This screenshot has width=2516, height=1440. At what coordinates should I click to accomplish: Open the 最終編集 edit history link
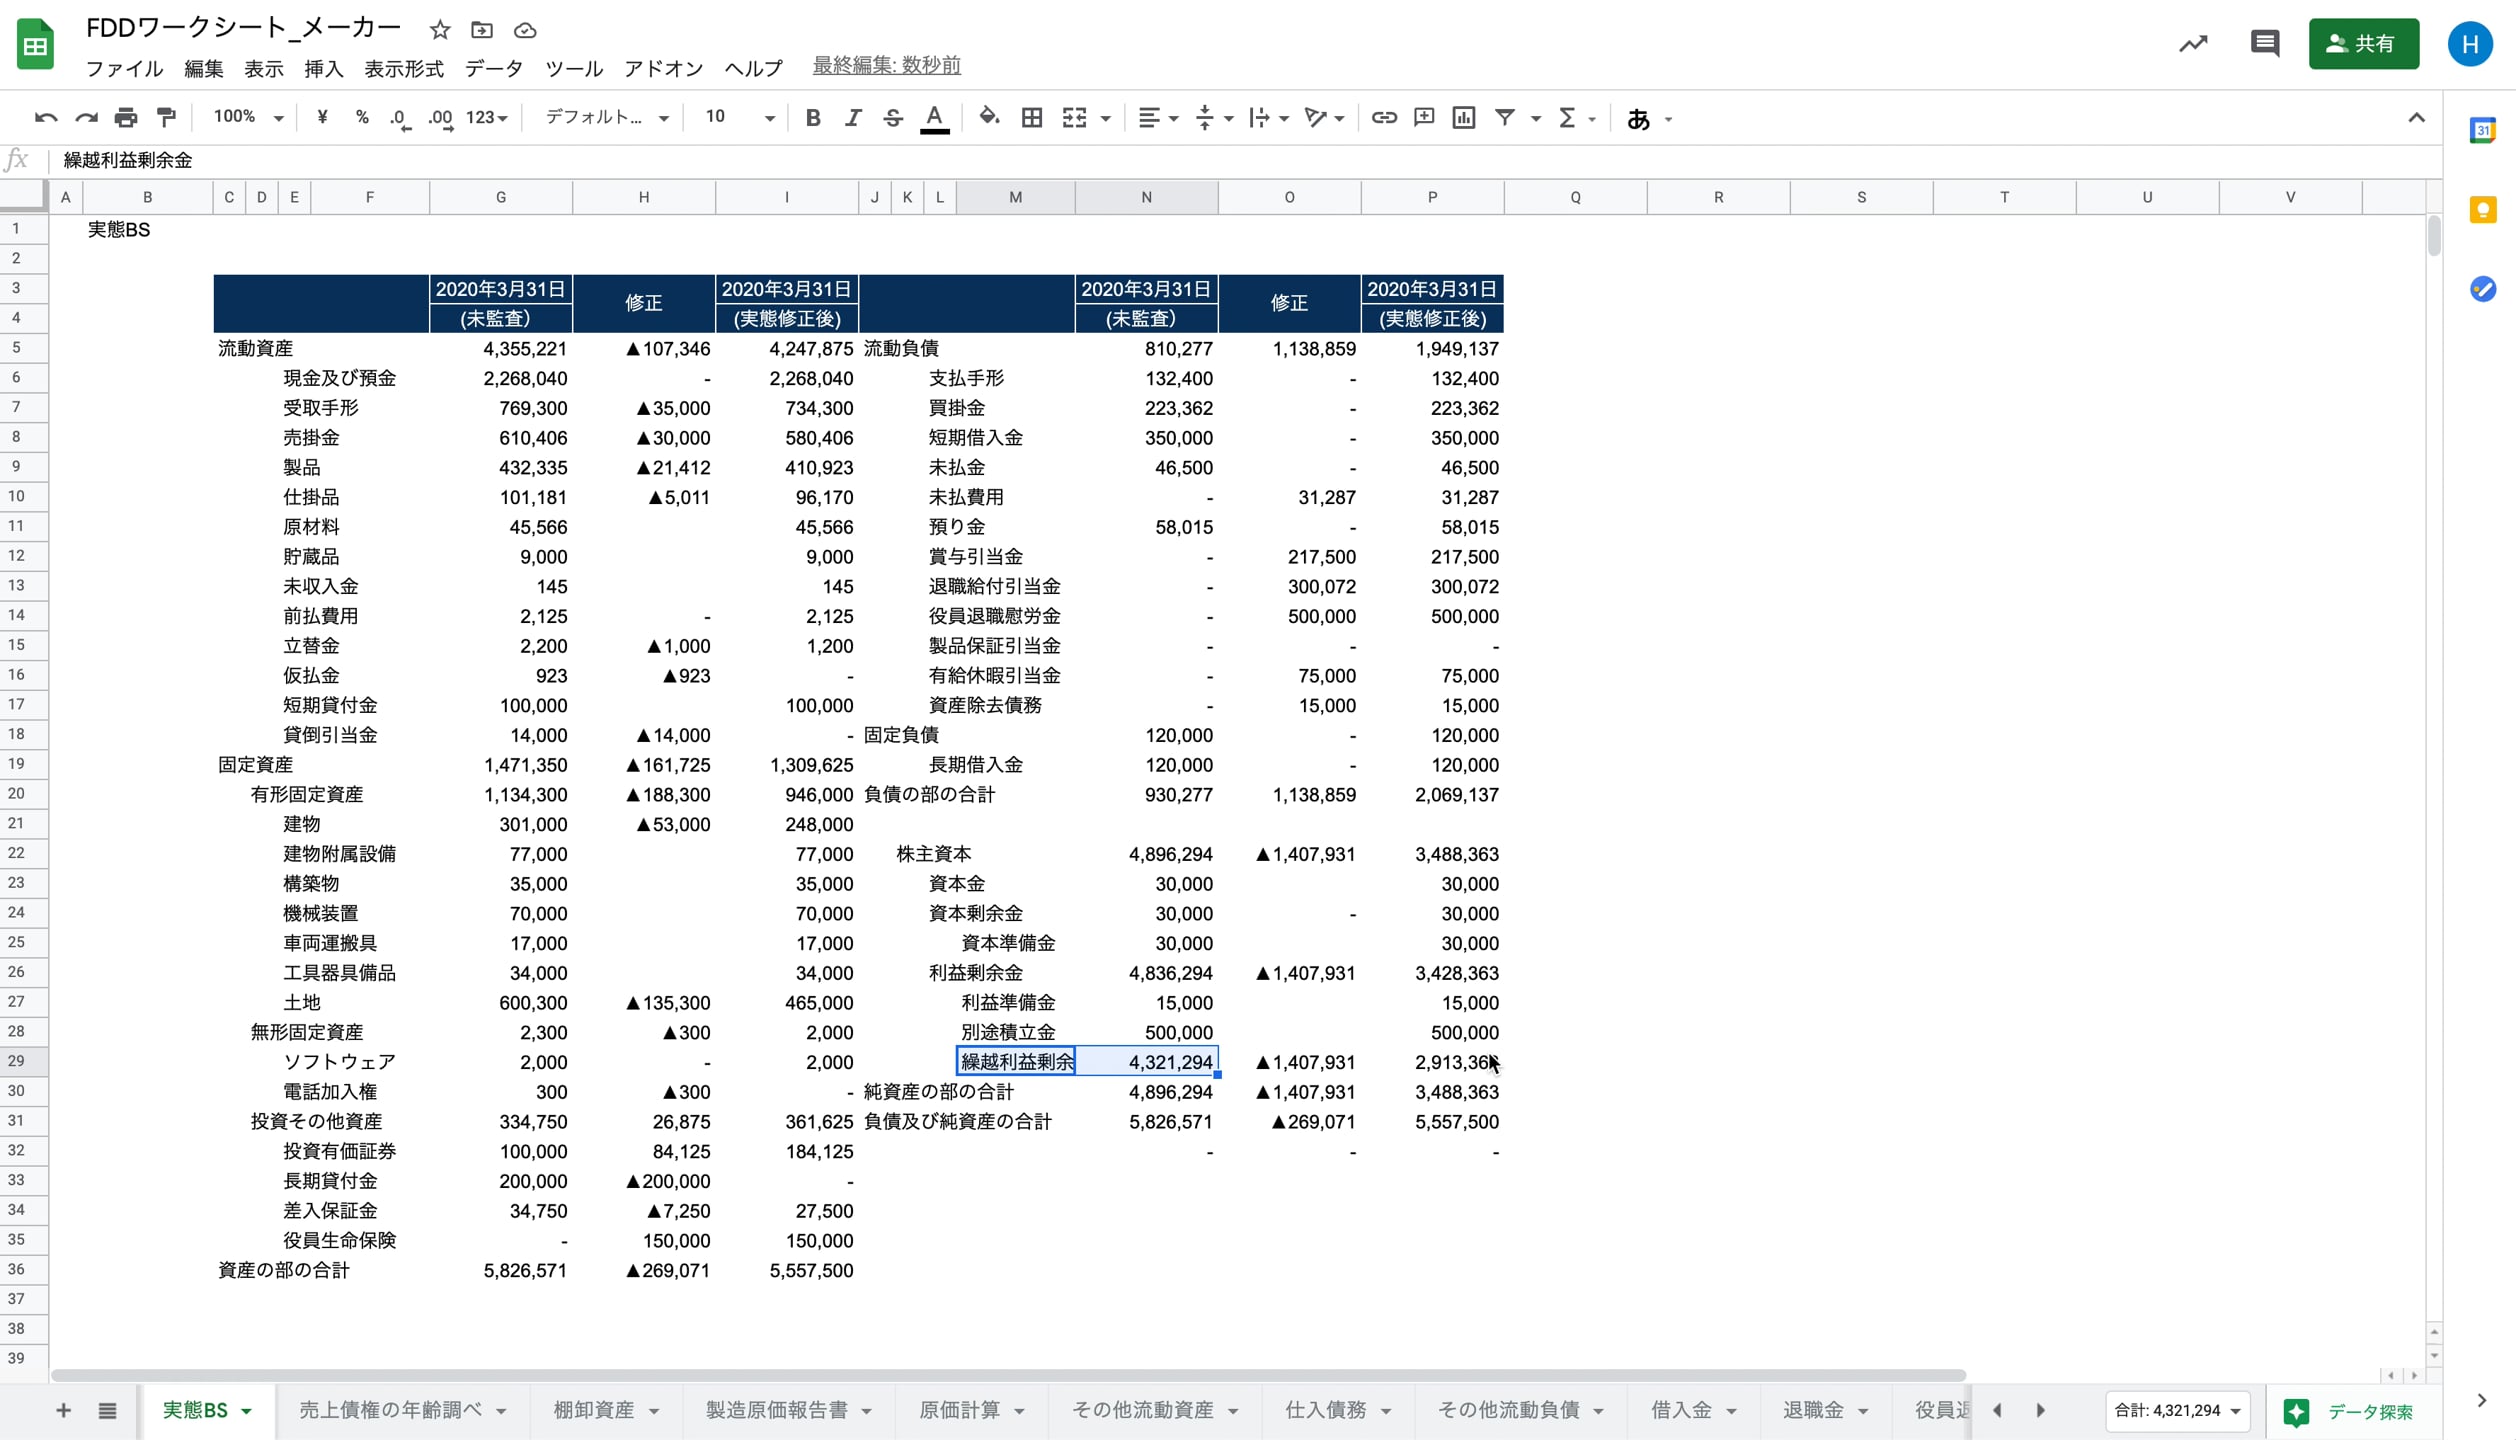[x=886, y=66]
